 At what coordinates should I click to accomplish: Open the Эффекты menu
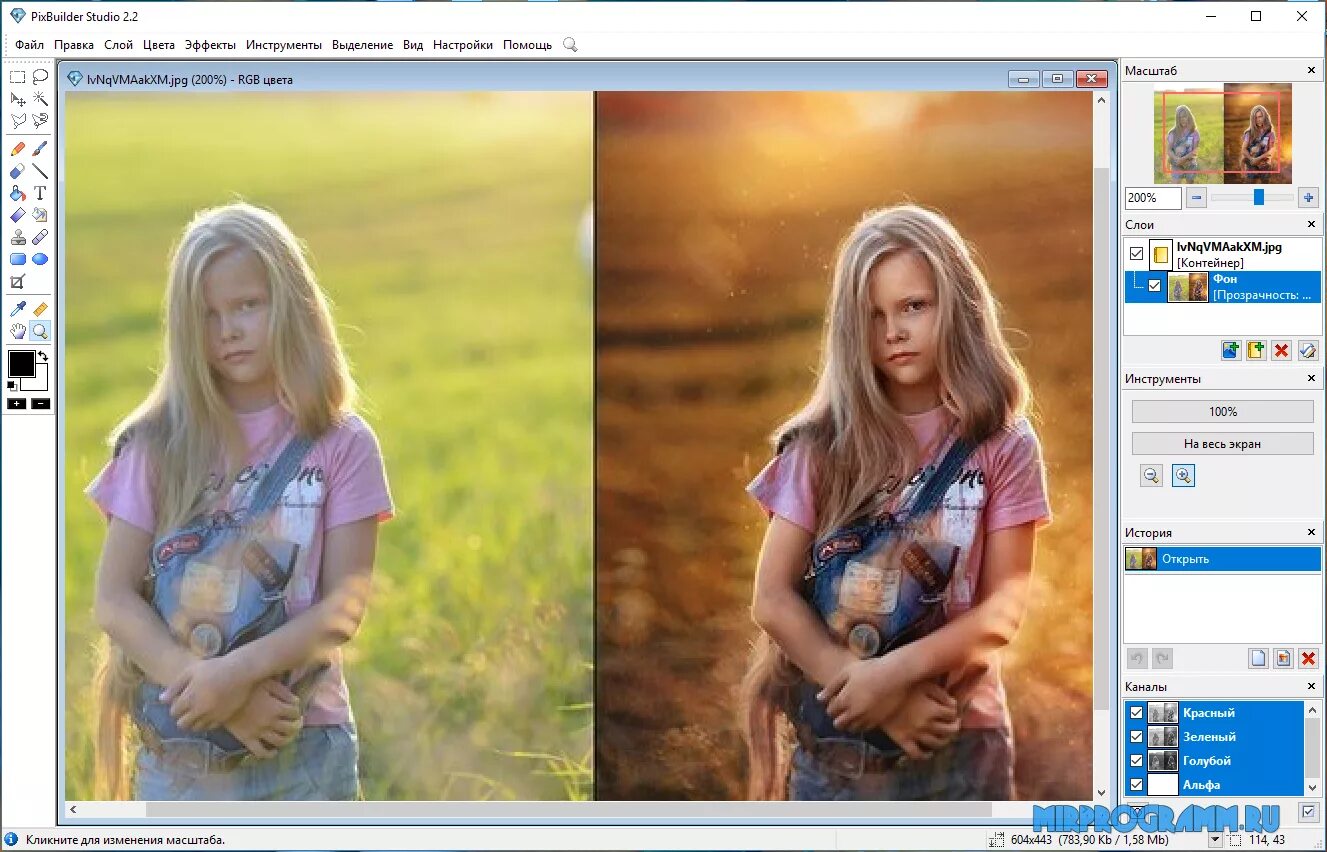(x=210, y=45)
